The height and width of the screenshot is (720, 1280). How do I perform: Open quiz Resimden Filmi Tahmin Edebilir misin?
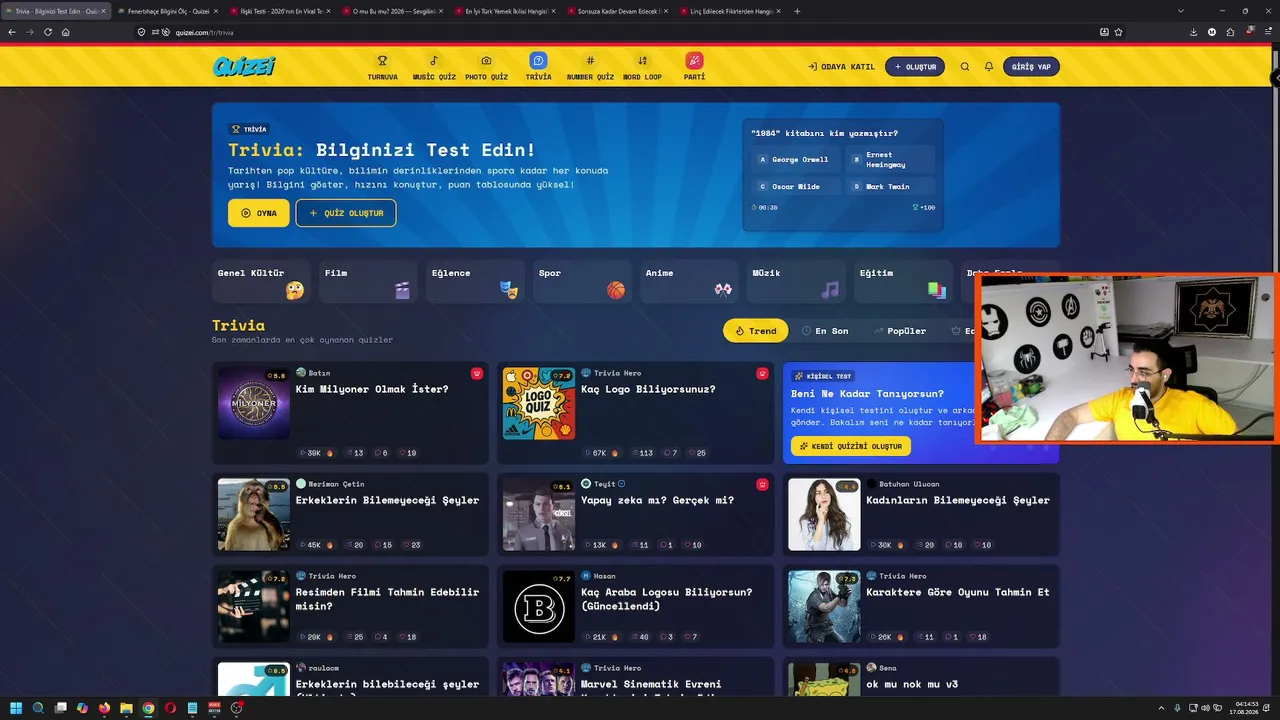click(x=351, y=607)
